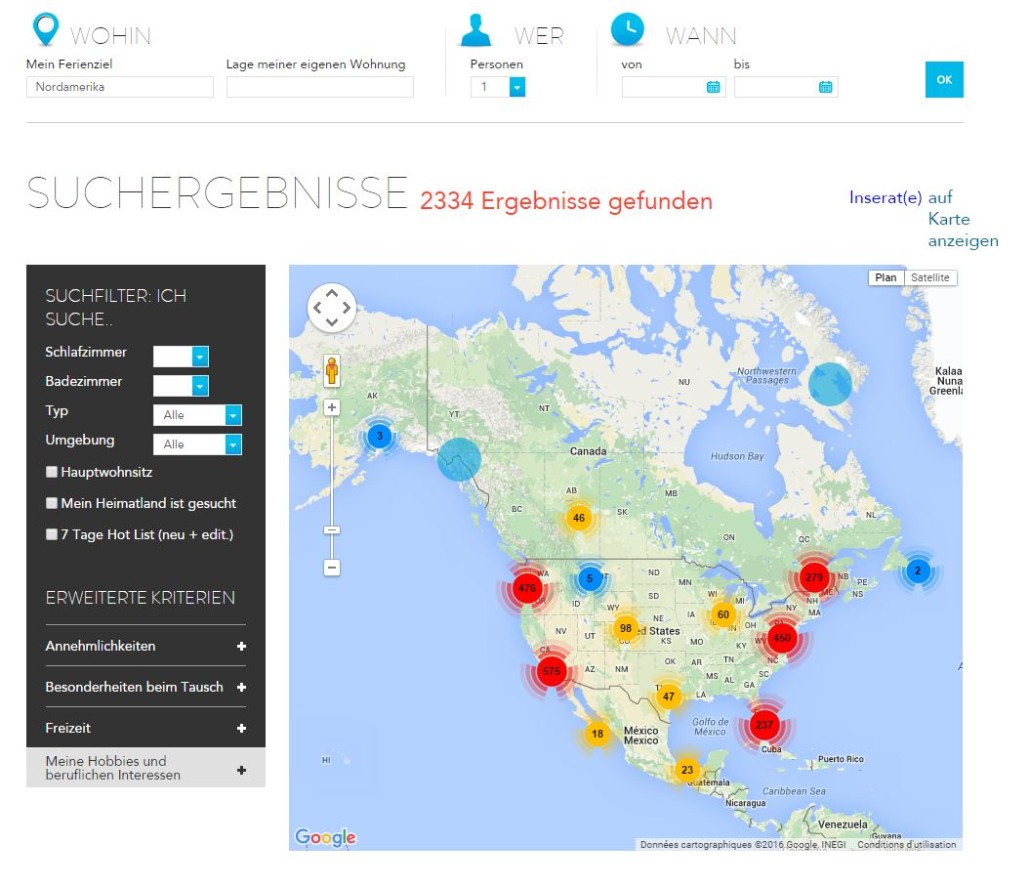
Task: Expand the Freizeit section
Action: (x=146, y=728)
